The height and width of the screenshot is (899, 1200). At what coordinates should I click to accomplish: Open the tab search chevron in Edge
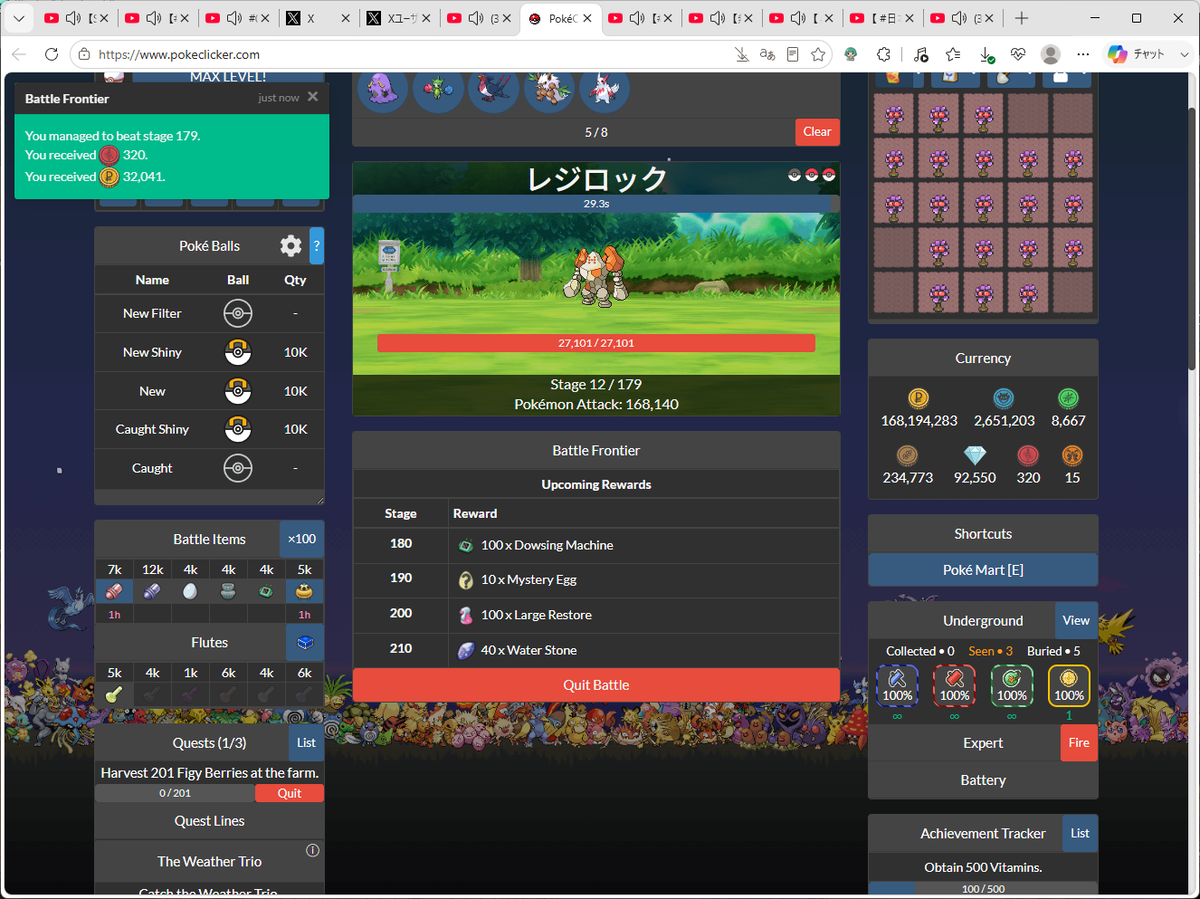pyautogui.click(x=18, y=18)
